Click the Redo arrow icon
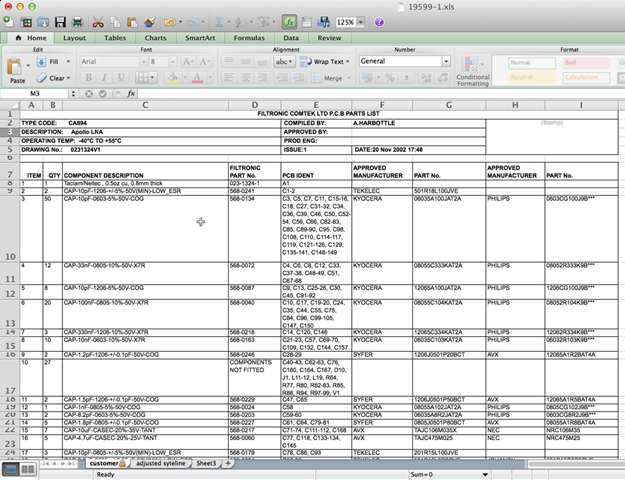This screenshot has width=625, height=480. click(193, 22)
